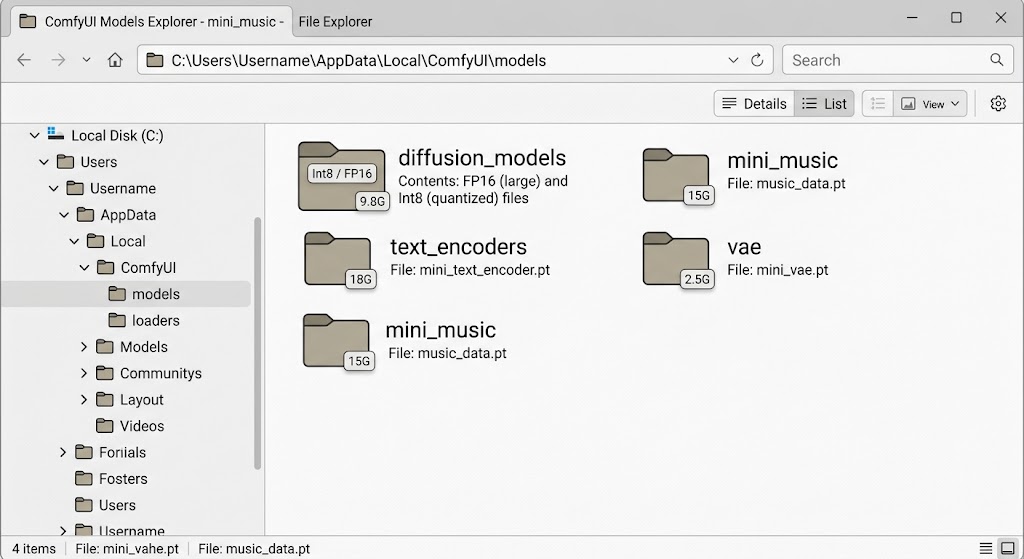Image resolution: width=1024 pixels, height=559 pixels.
Task: Click the bulleted list layout icon
Action: 878,104
